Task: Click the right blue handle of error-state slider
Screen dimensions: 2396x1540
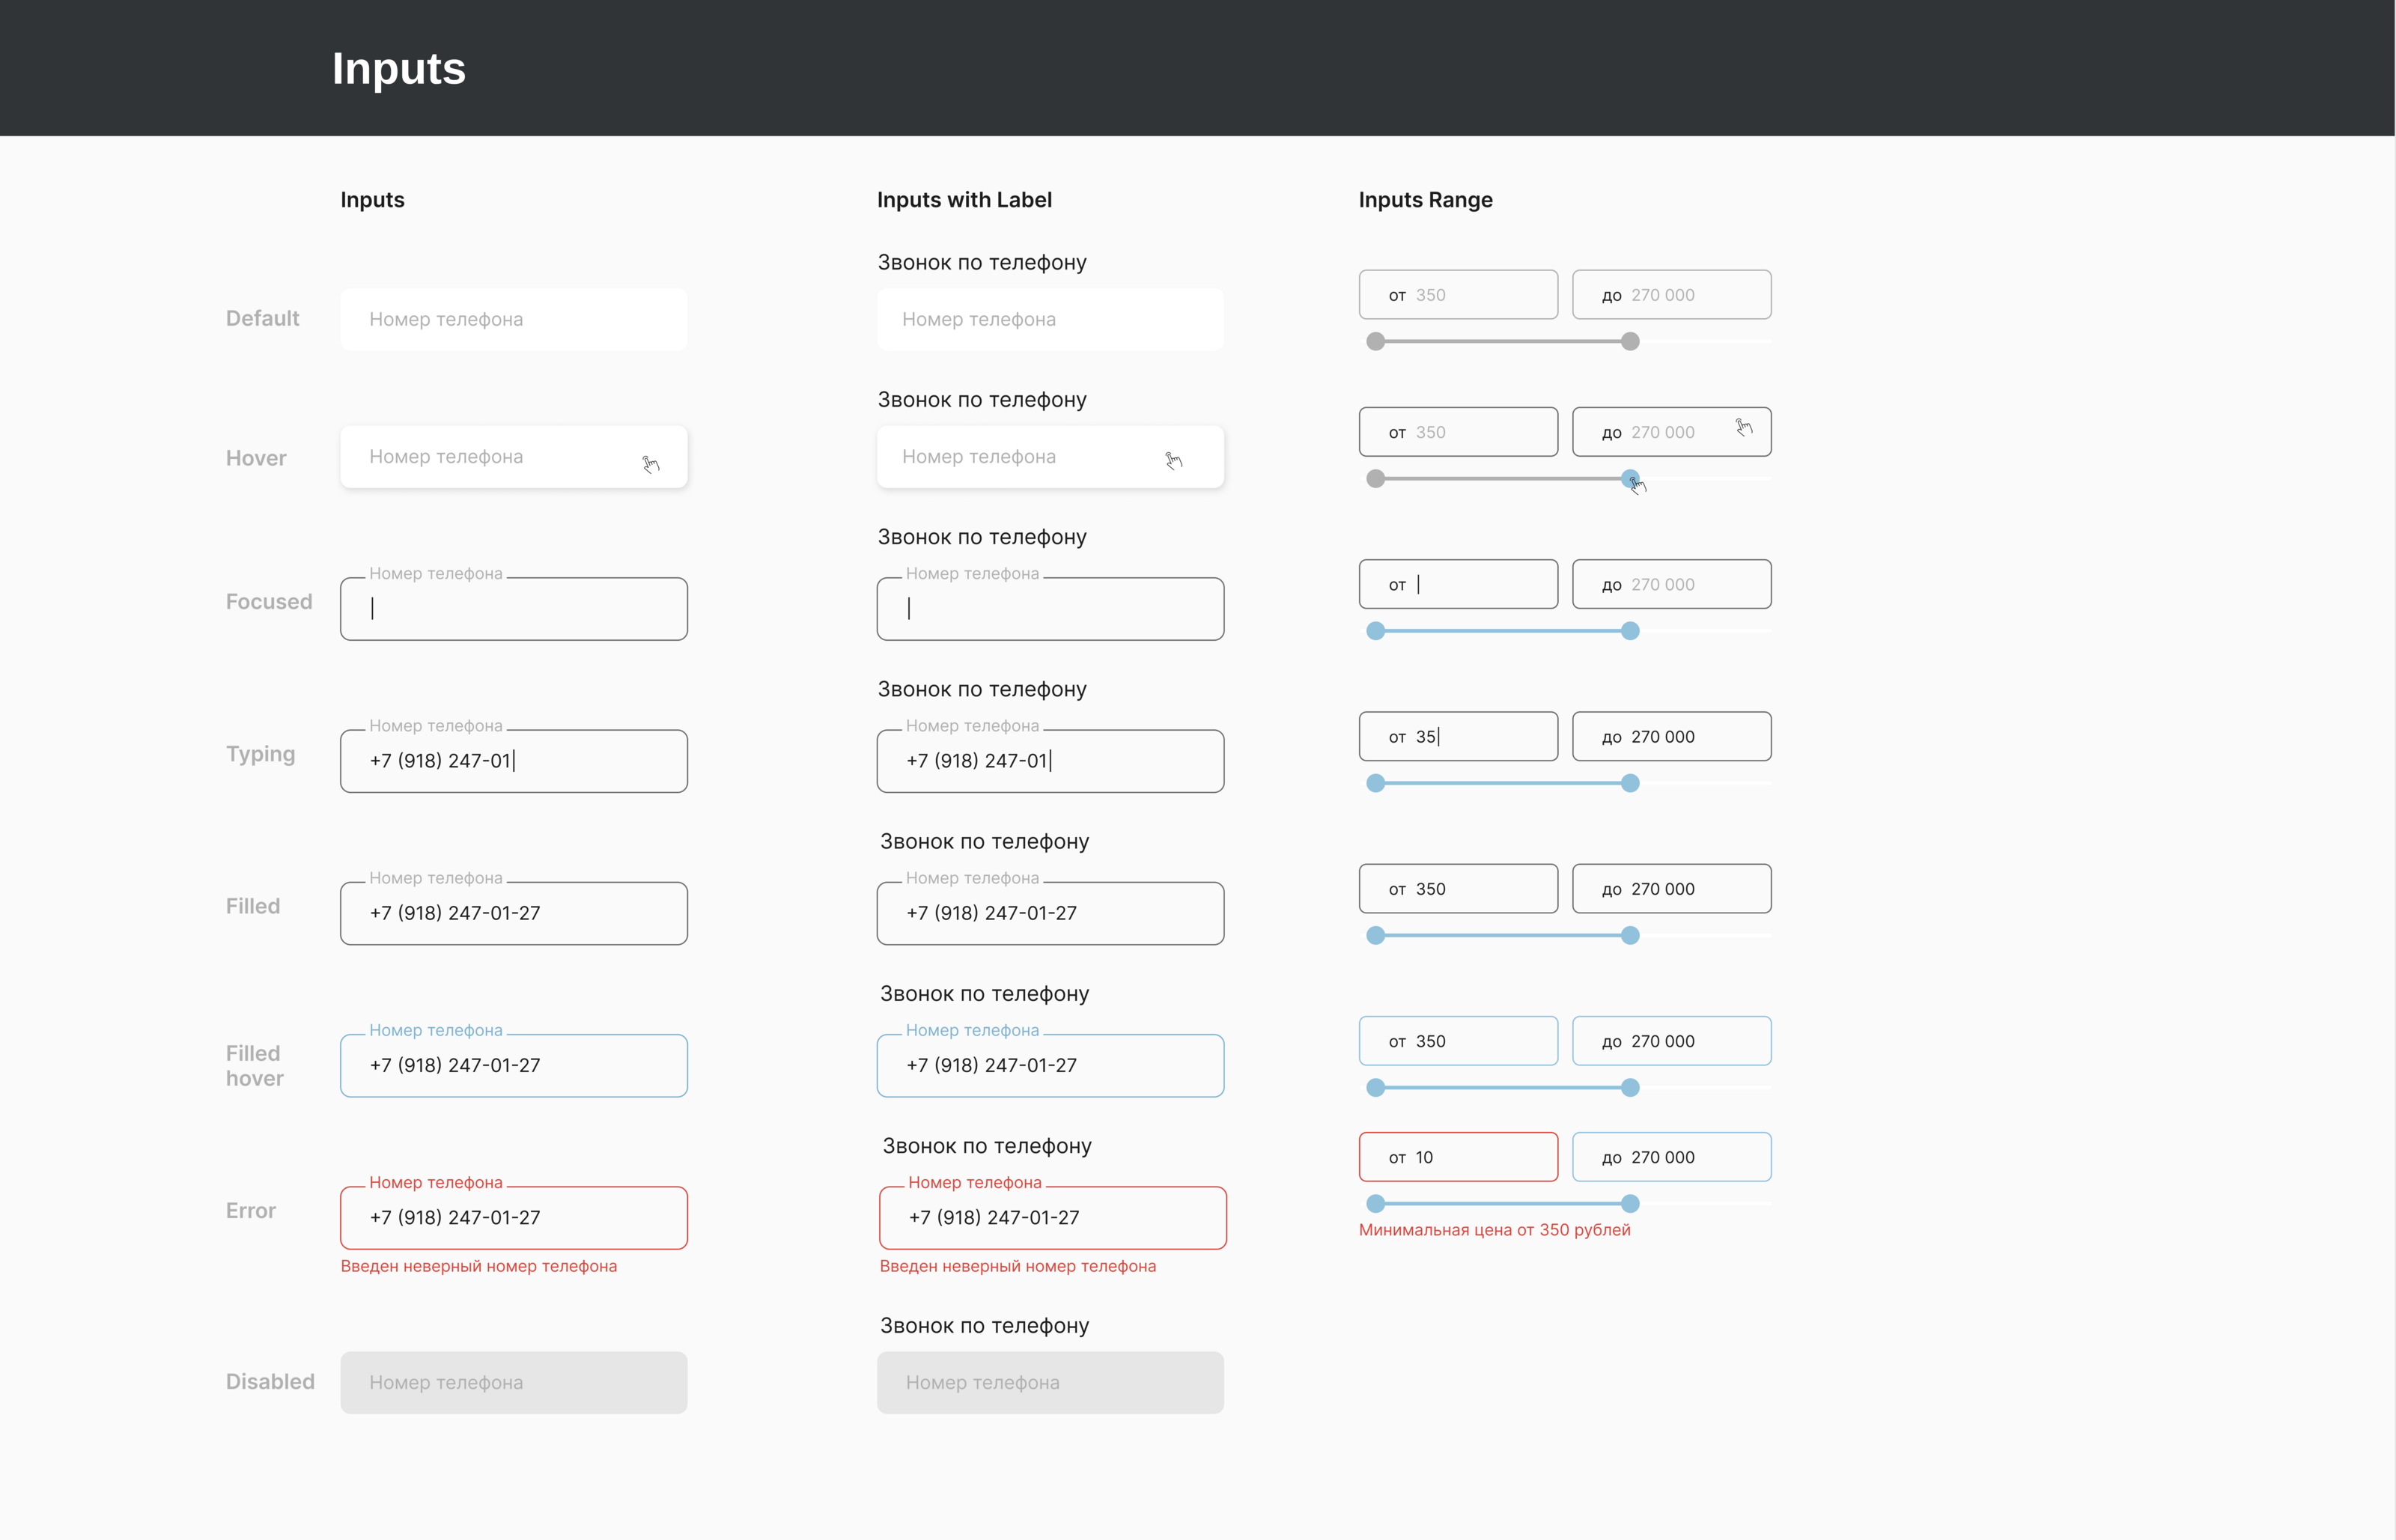Action: point(1630,1203)
